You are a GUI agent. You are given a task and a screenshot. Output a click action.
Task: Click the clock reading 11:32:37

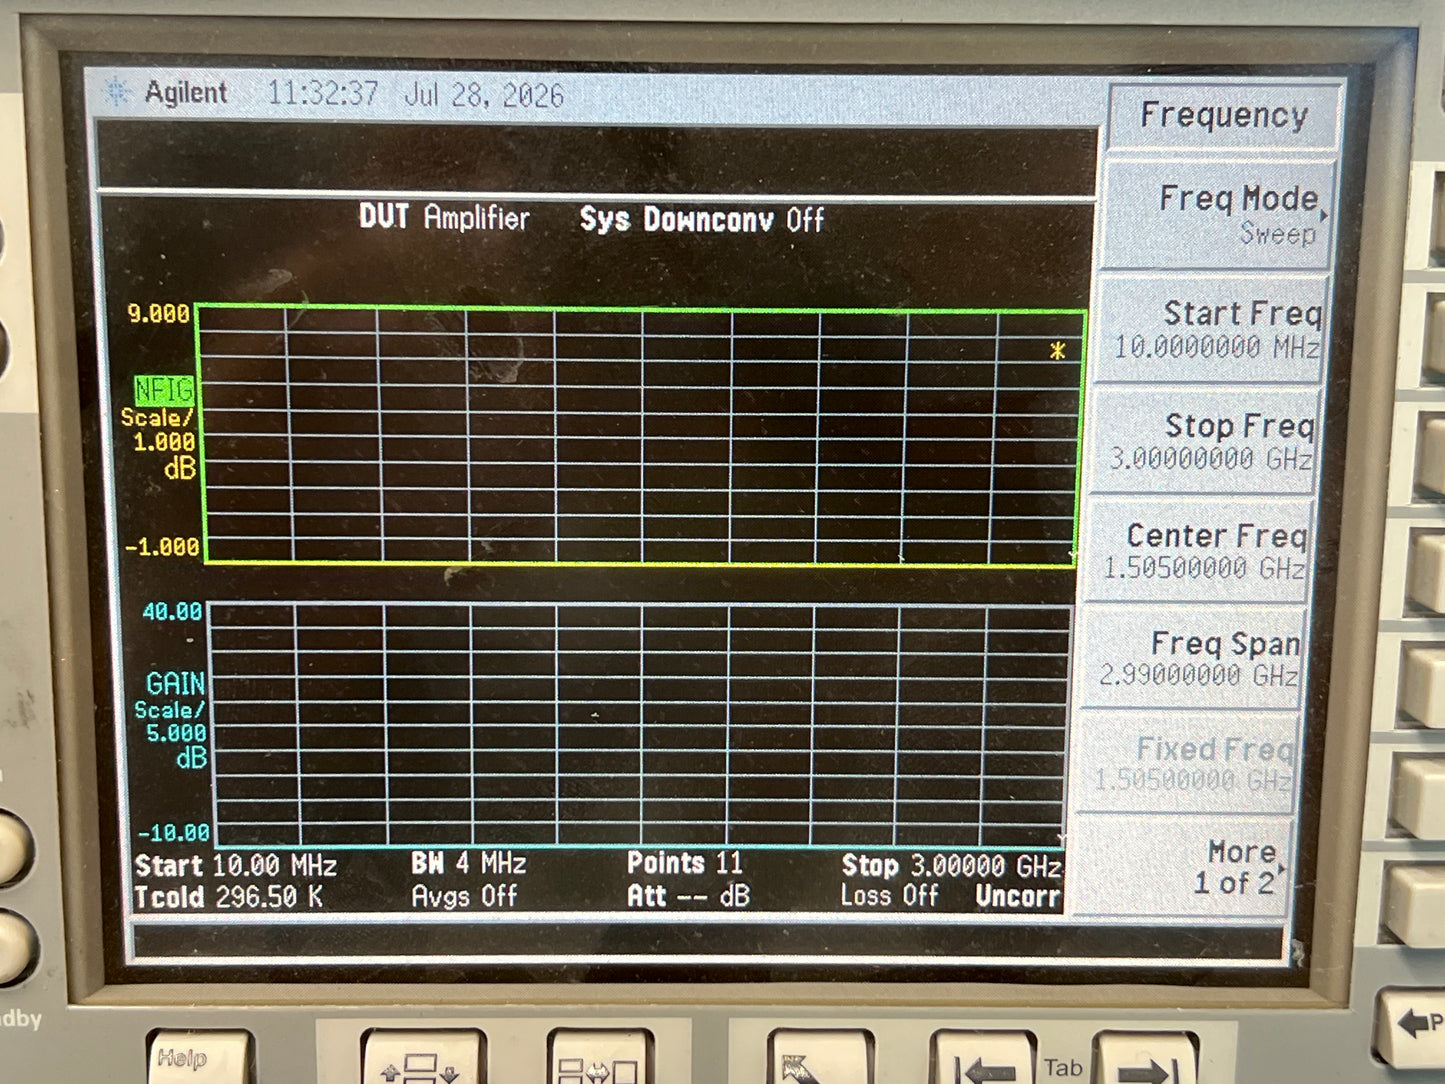(x=322, y=94)
